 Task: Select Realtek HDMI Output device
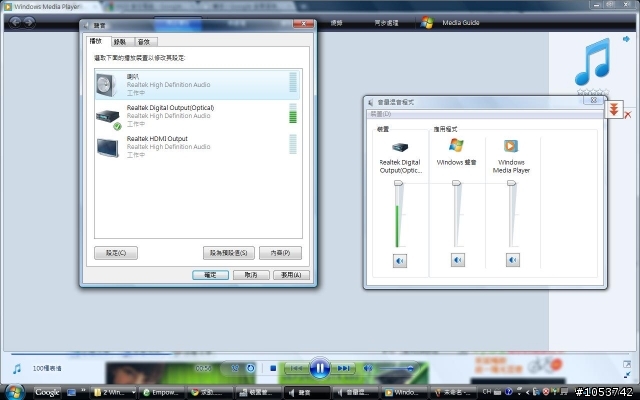[x=198, y=147]
